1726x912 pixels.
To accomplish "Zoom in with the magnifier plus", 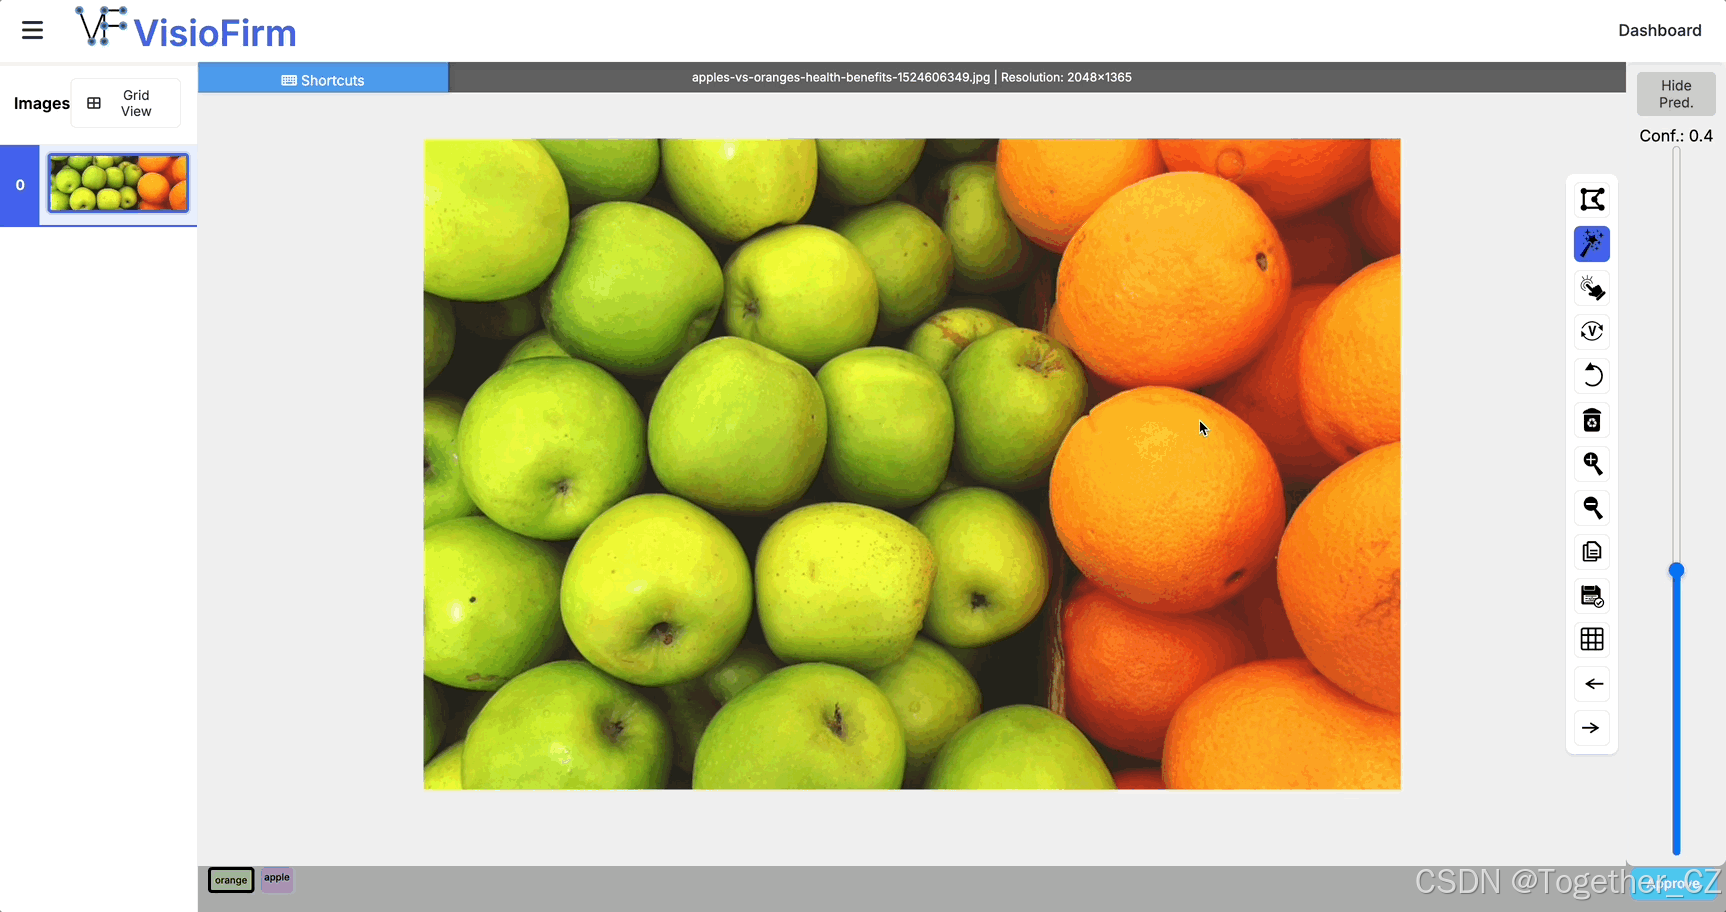I will pos(1592,464).
